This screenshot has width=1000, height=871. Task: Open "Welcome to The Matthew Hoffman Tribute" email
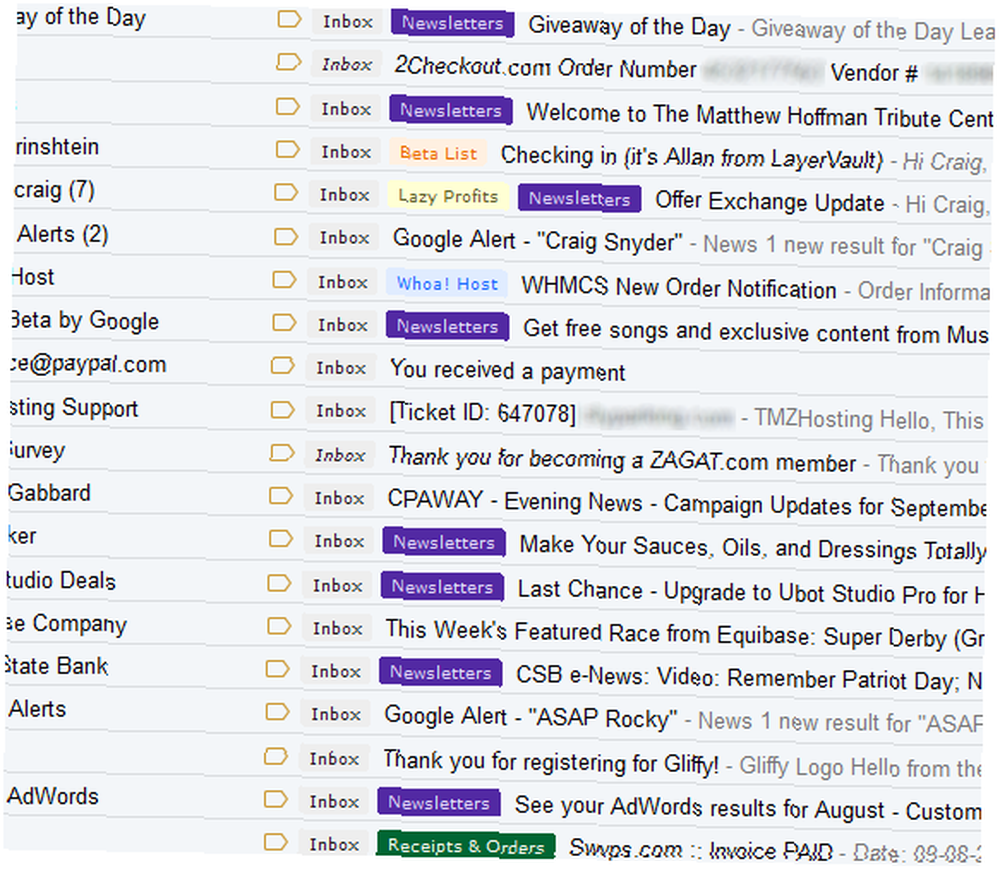click(760, 116)
